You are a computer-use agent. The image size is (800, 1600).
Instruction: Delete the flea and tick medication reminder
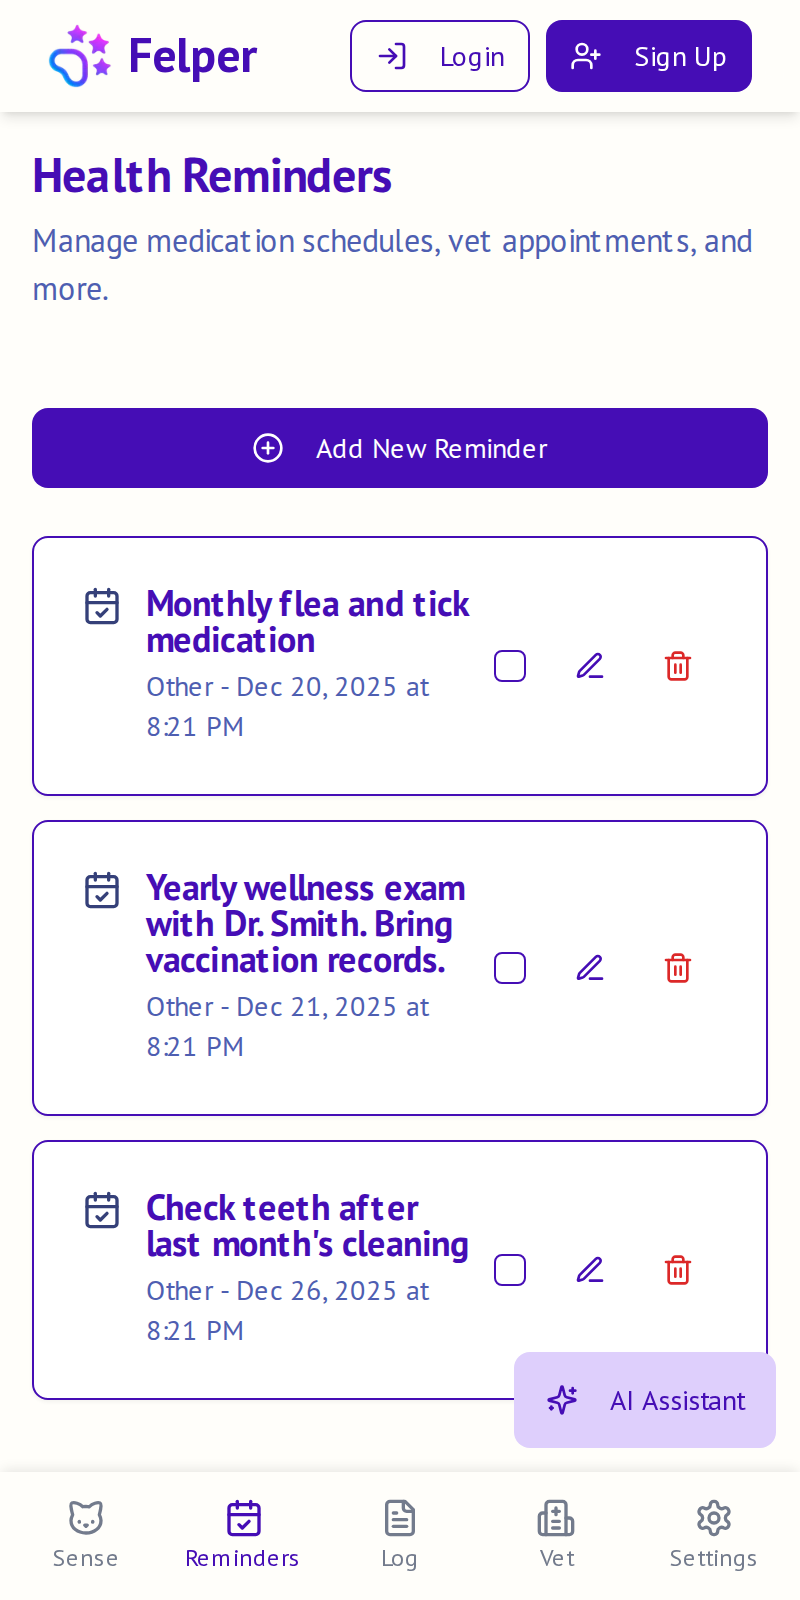(678, 666)
